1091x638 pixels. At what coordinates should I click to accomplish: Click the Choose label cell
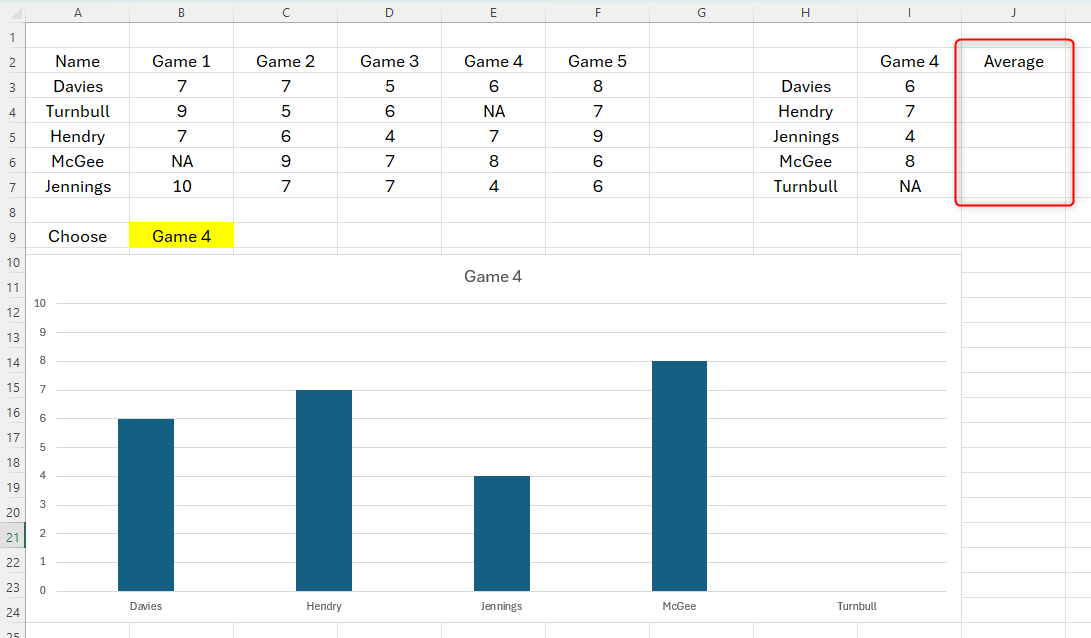[x=77, y=236]
